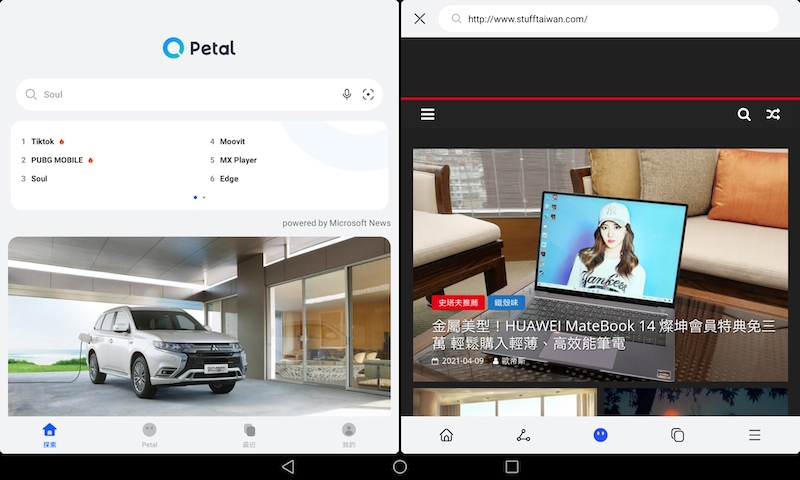Tap the Android recent apps square
This screenshot has width=800, height=480.
click(512, 467)
